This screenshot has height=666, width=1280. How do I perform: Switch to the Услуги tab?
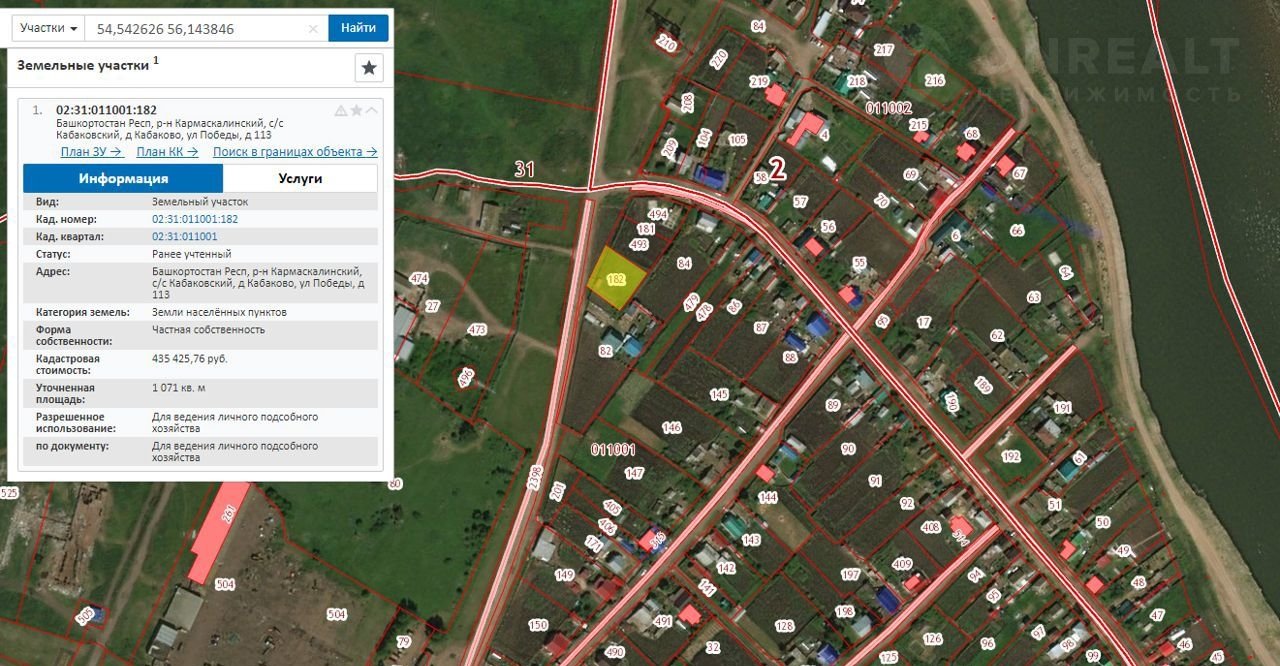(300, 178)
